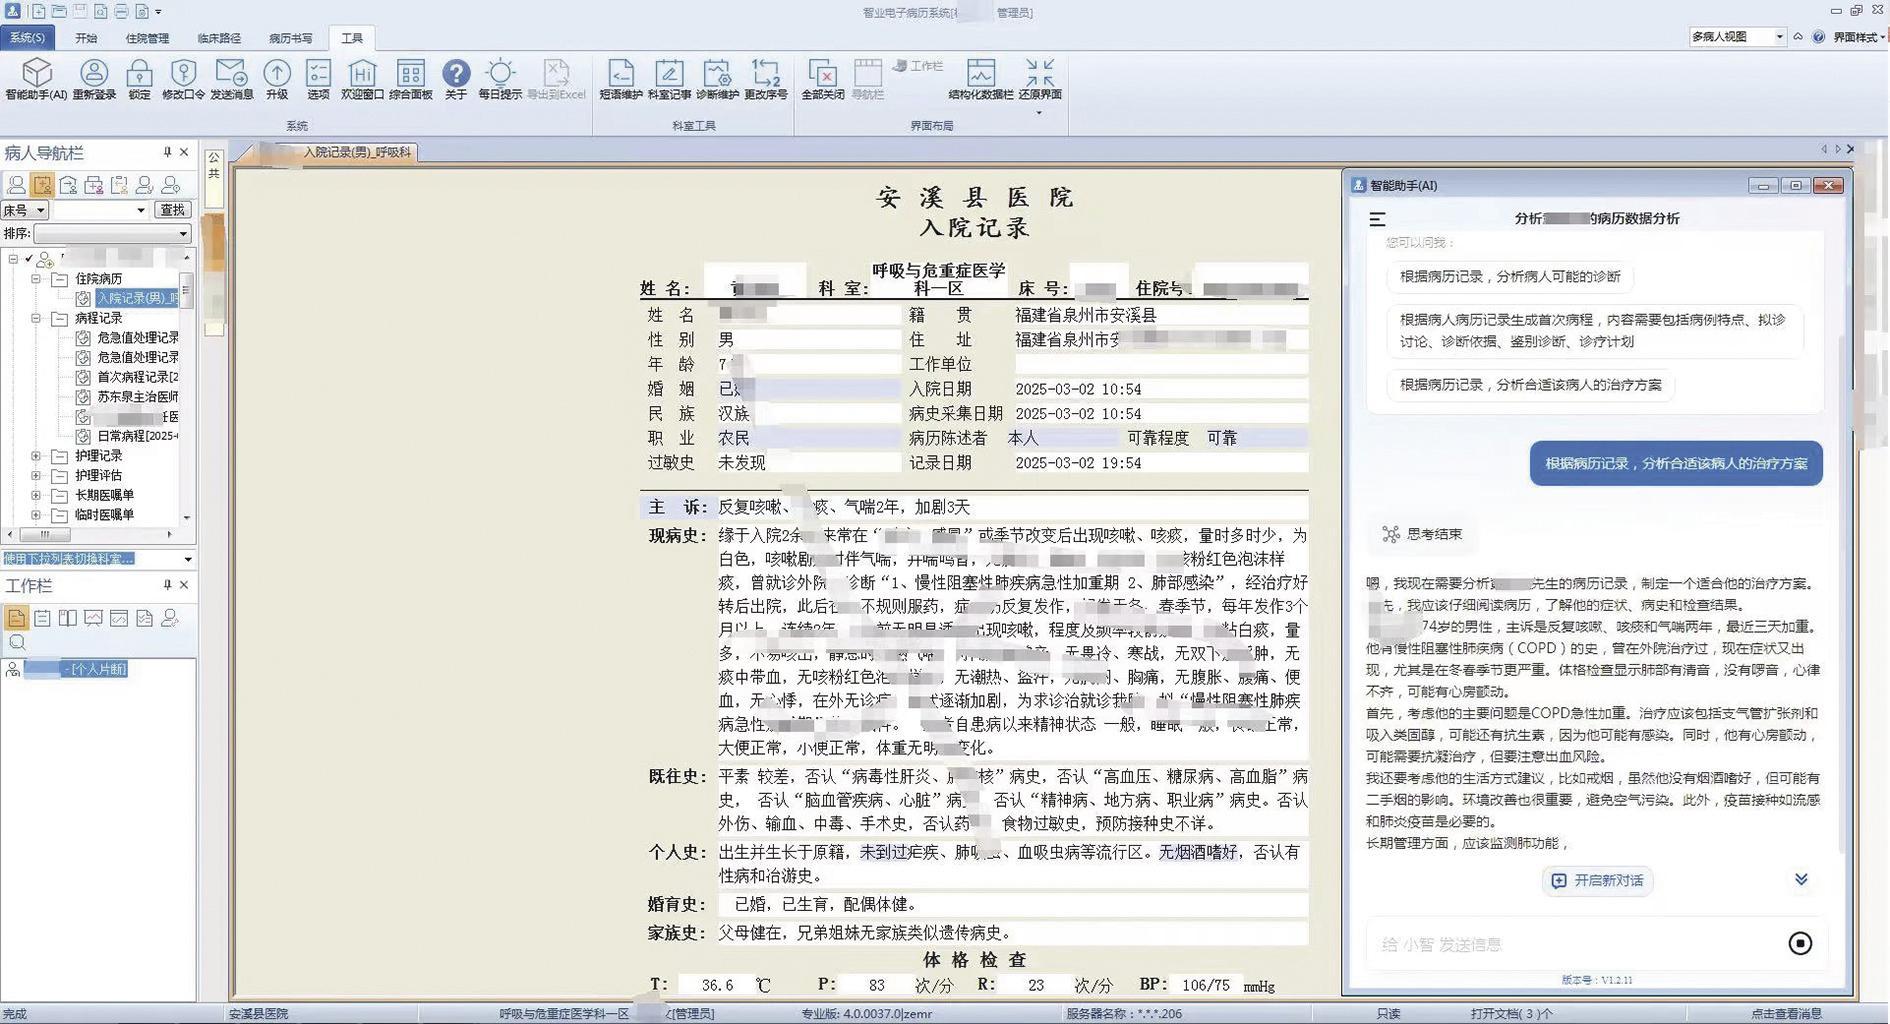The height and width of the screenshot is (1024, 1890).
Task: Click 开启新对话 in AI assistant
Action: coord(1597,881)
